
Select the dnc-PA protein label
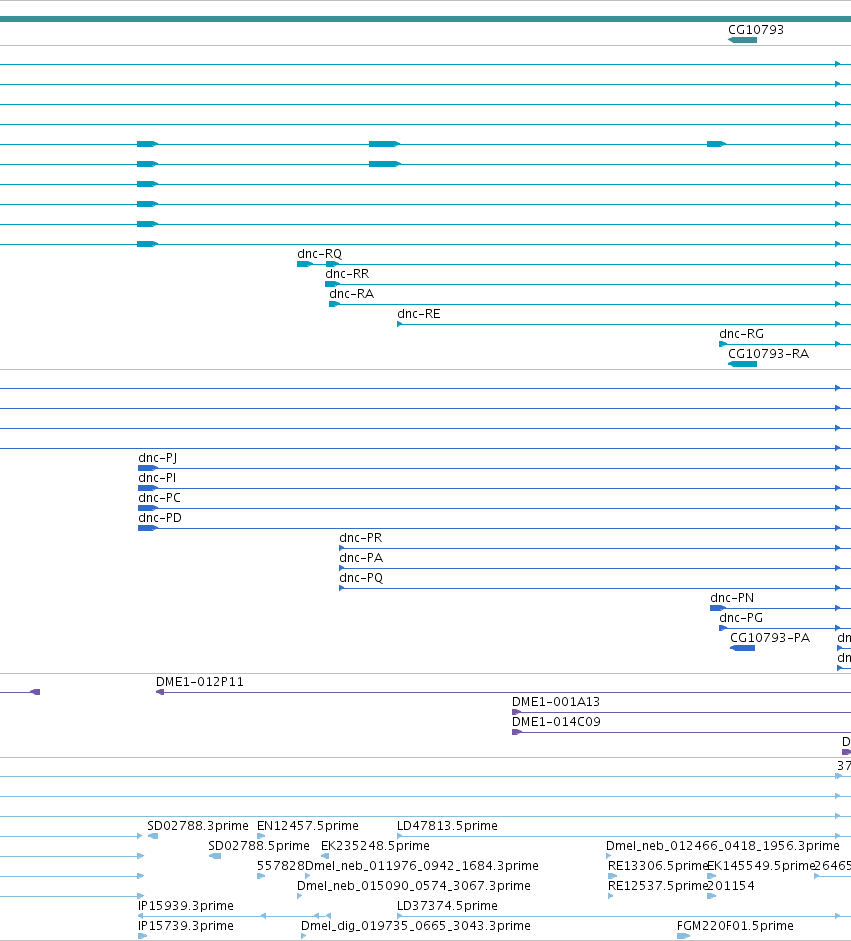[361, 558]
